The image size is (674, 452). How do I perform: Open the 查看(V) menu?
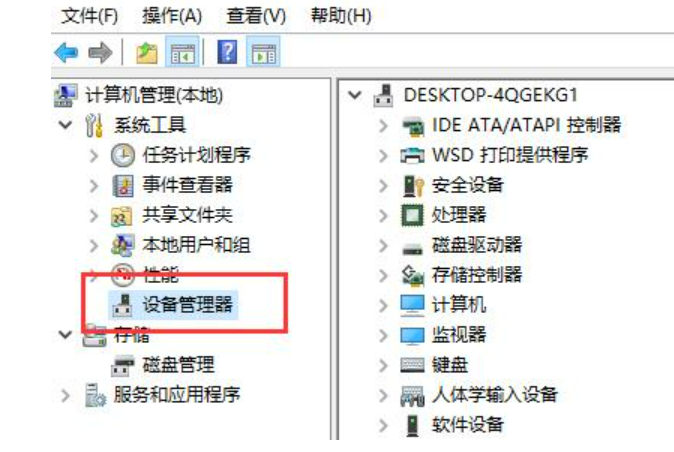[x=256, y=16]
